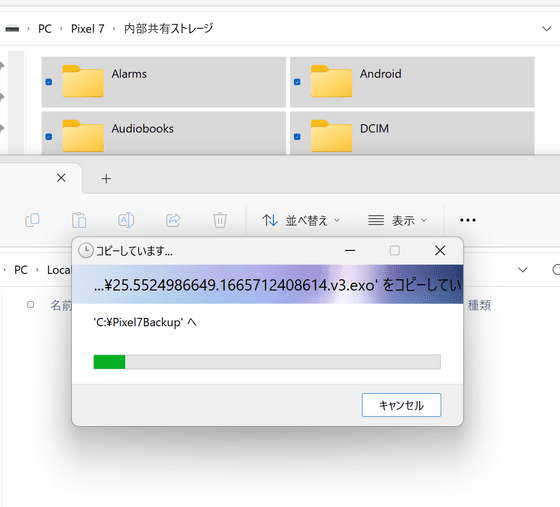The height and width of the screenshot is (507, 560).
Task: Click the copying file name text in dialog
Action: [x=278, y=285]
